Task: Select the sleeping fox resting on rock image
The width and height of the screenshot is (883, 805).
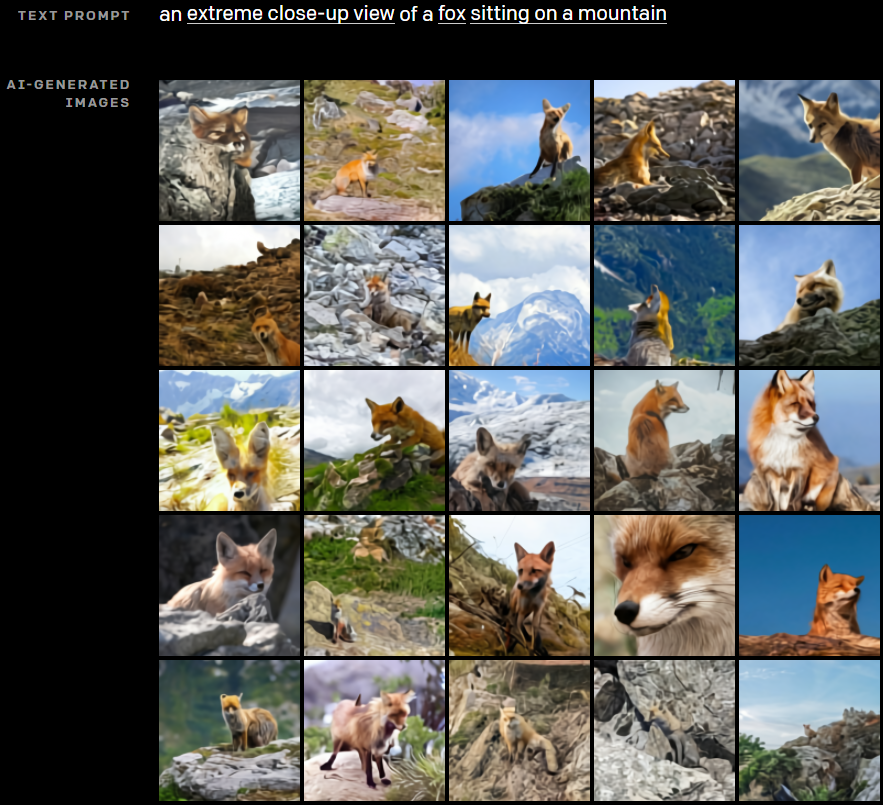Action: (229, 585)
